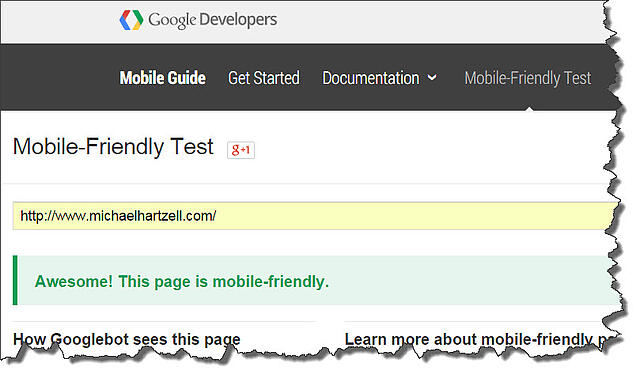Open the Google Developers home link text
640x378 pixels.
pos(212,20)
